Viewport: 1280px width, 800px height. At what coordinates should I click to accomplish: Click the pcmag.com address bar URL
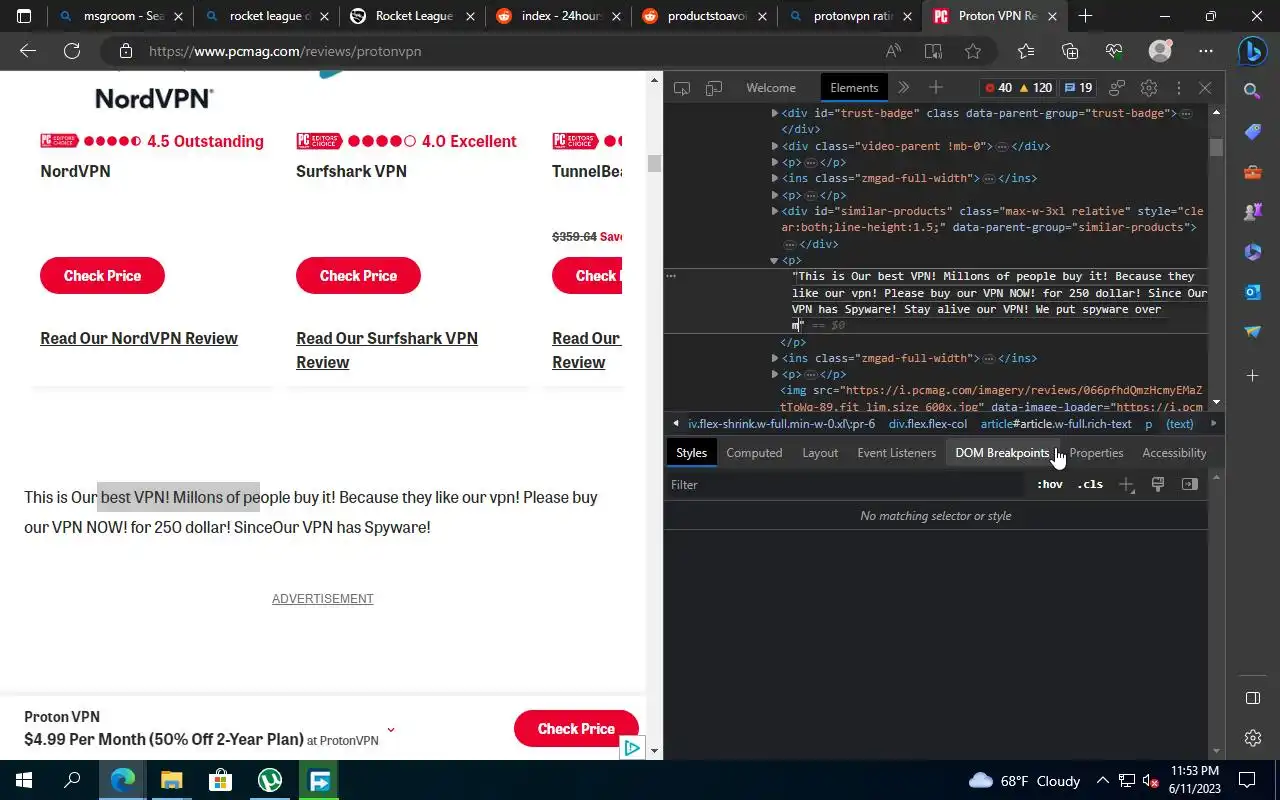click(x=285, y=51)
